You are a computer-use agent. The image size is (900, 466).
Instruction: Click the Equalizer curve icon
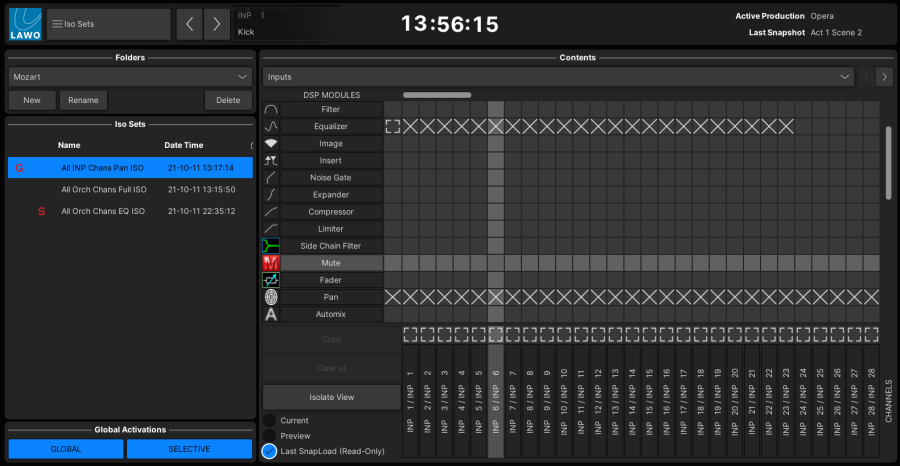point(270,126)
